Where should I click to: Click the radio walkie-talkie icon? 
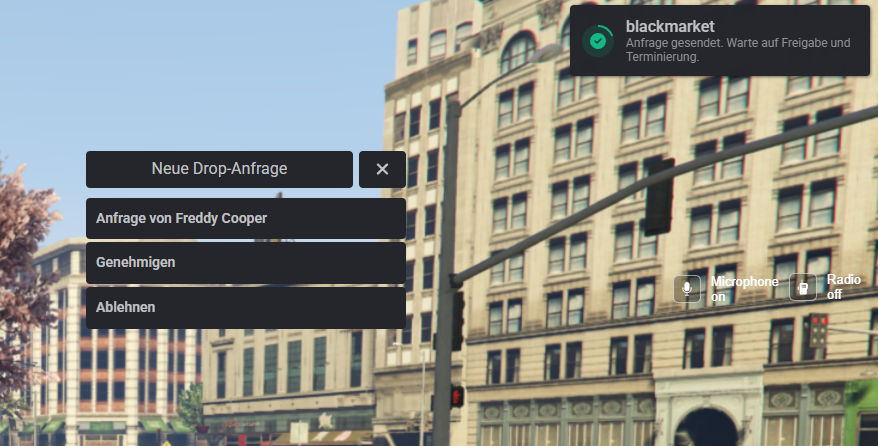pyautogui.click(x=803, y=288)
